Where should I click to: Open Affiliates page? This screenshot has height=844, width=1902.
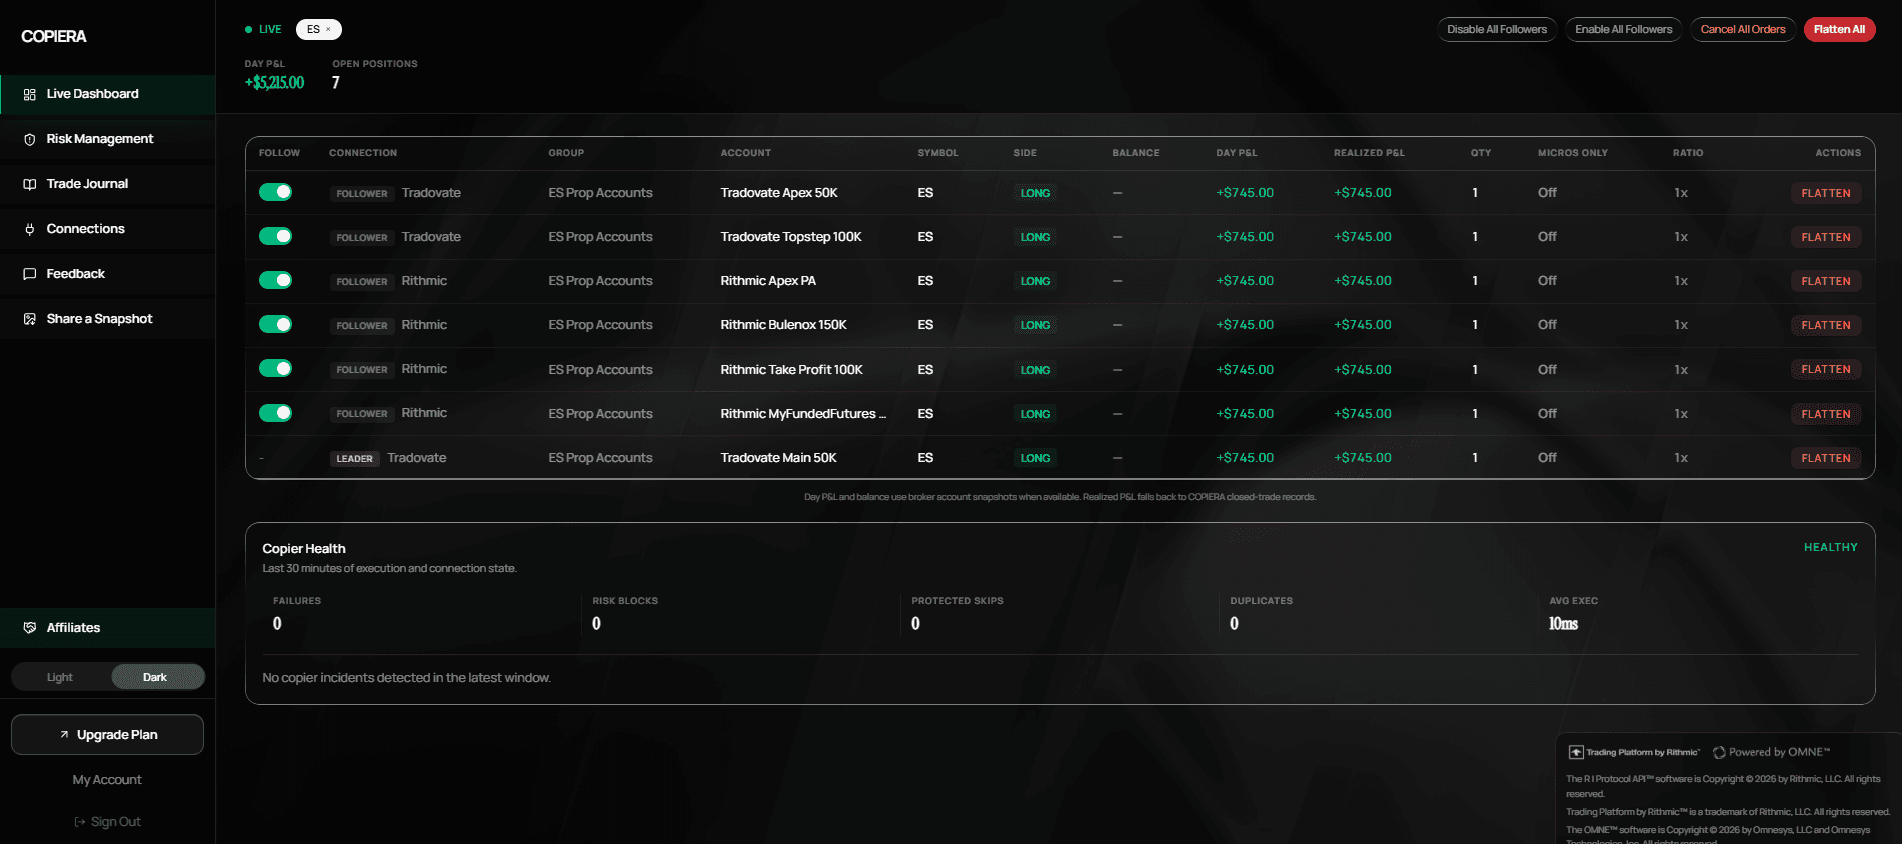click(107, 628)
